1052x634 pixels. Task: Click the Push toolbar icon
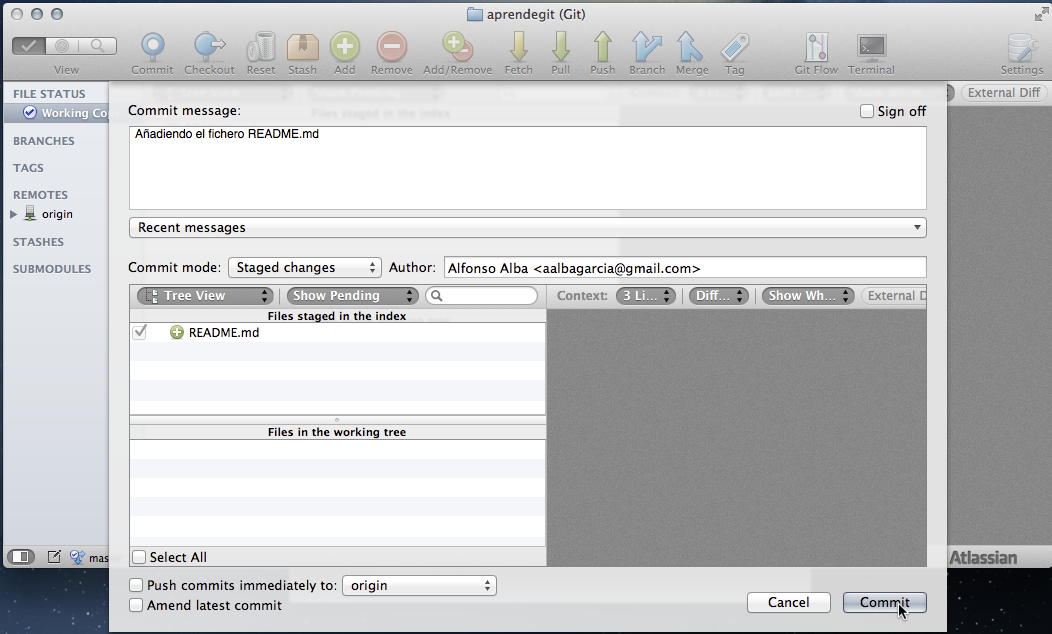(602, 47)
